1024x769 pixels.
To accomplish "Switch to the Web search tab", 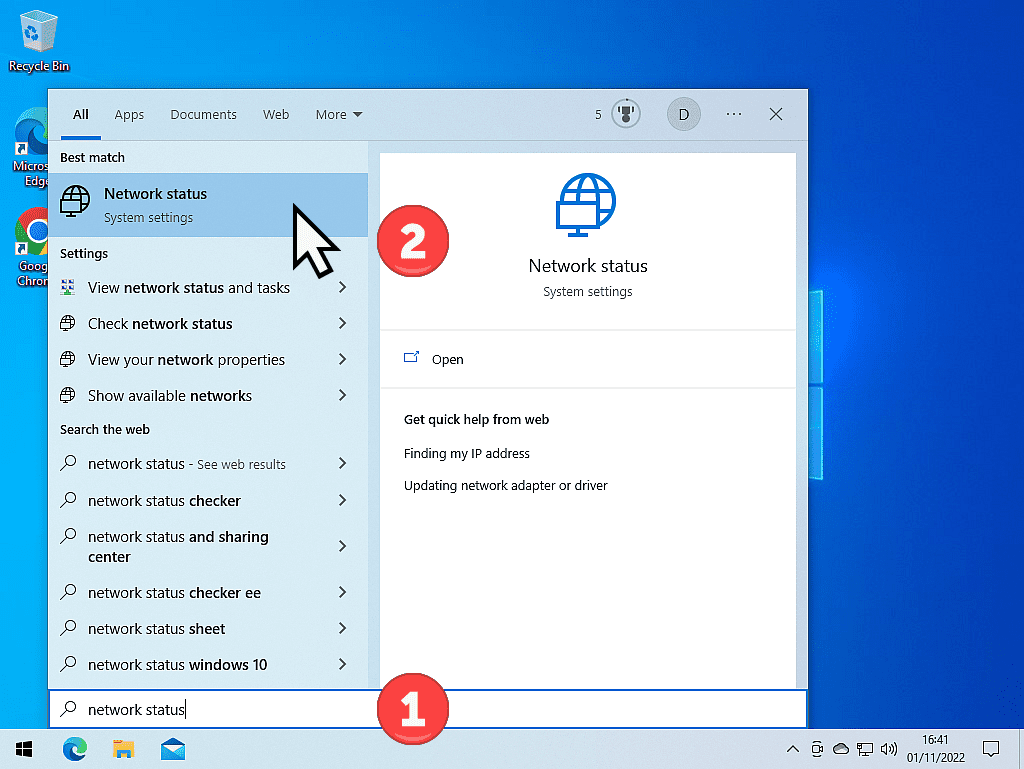I will 276,114.
